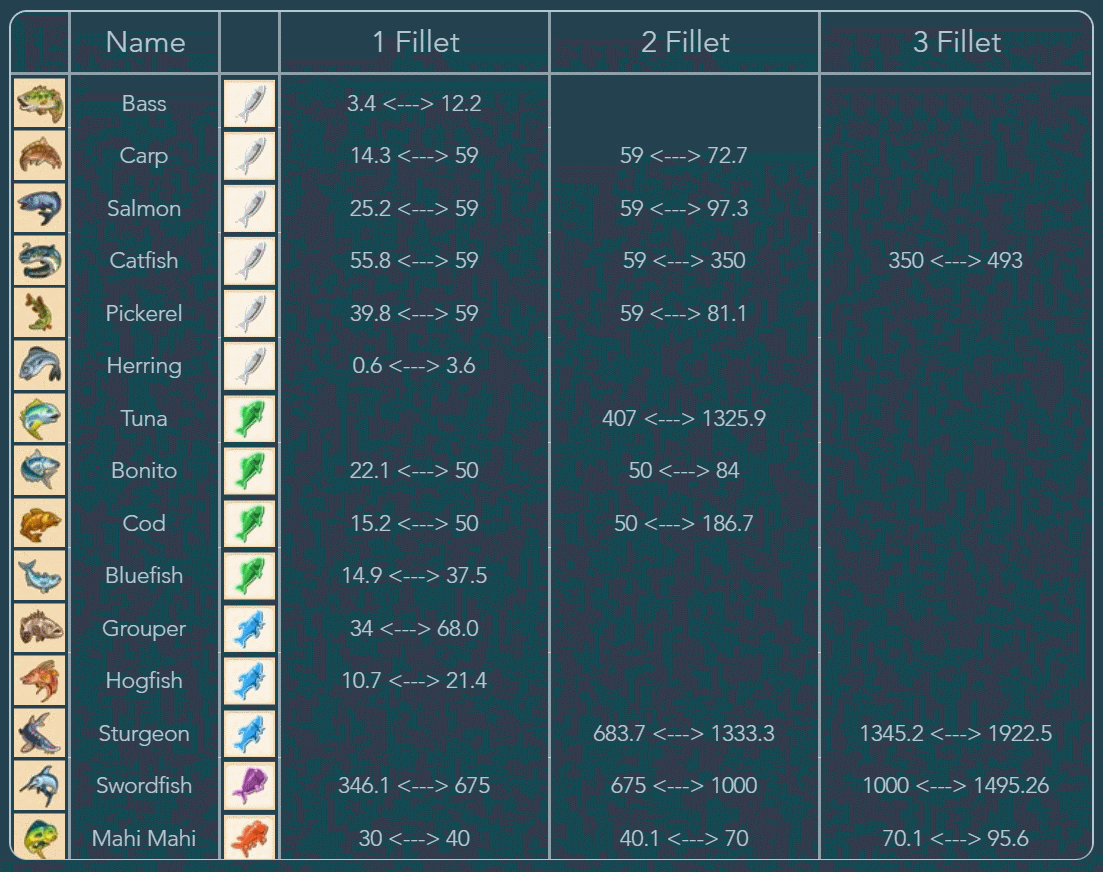1103x872 pixels.
Task: Click the white fillet icon beside Carp
Action: coord(249,155)
